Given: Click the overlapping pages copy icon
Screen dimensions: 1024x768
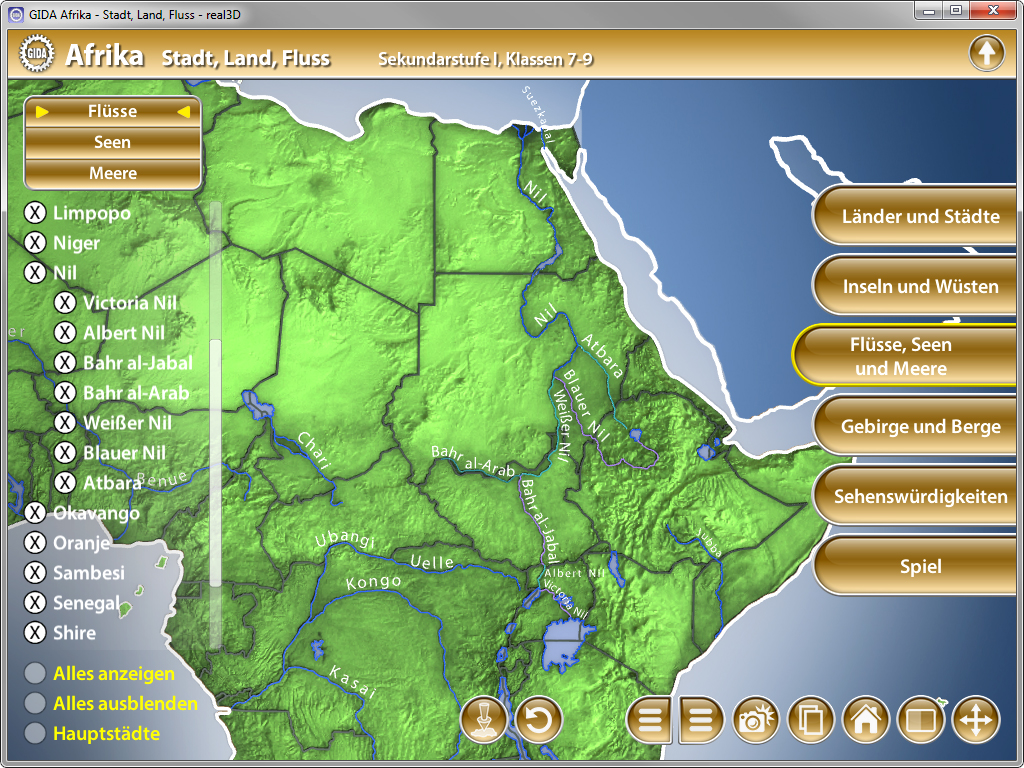Looking at the screenshot, I should click(x=811, y=719).
